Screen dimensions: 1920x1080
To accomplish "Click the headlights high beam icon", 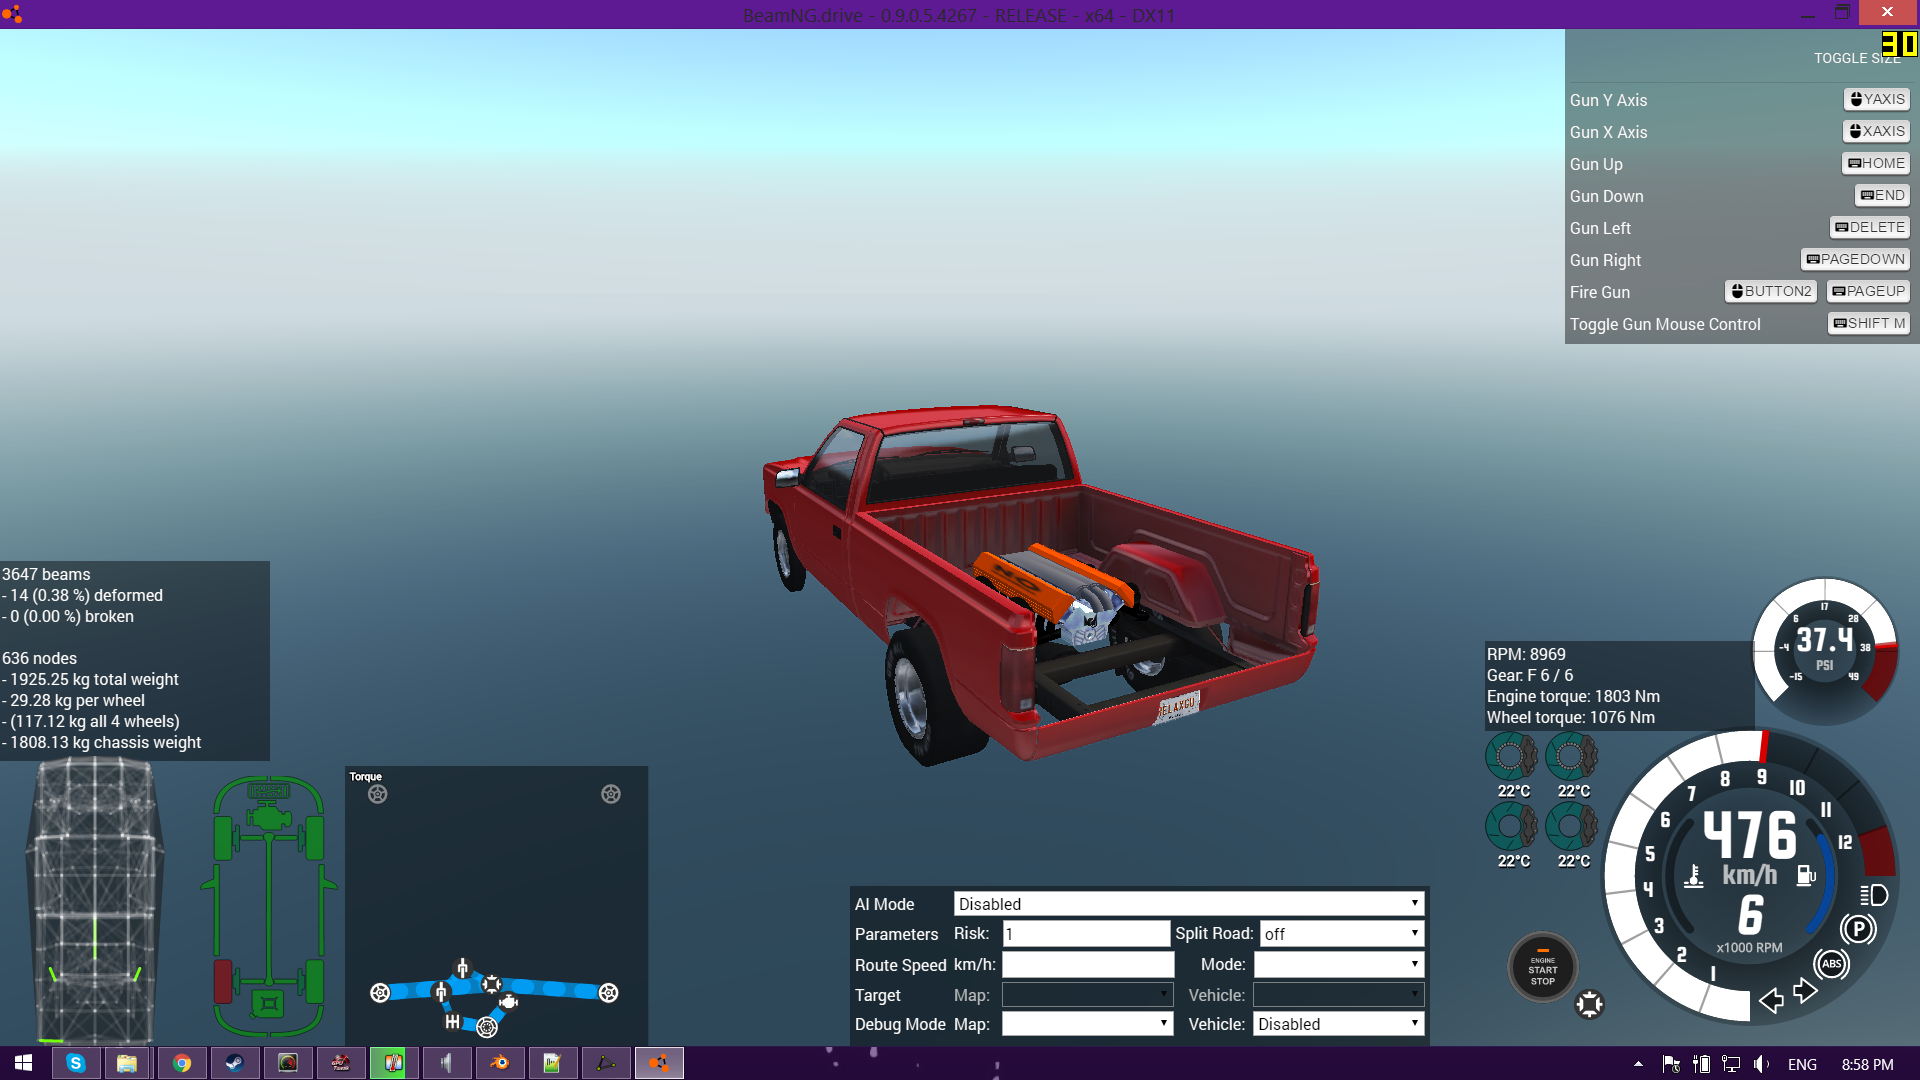I will coord(1874,895).
